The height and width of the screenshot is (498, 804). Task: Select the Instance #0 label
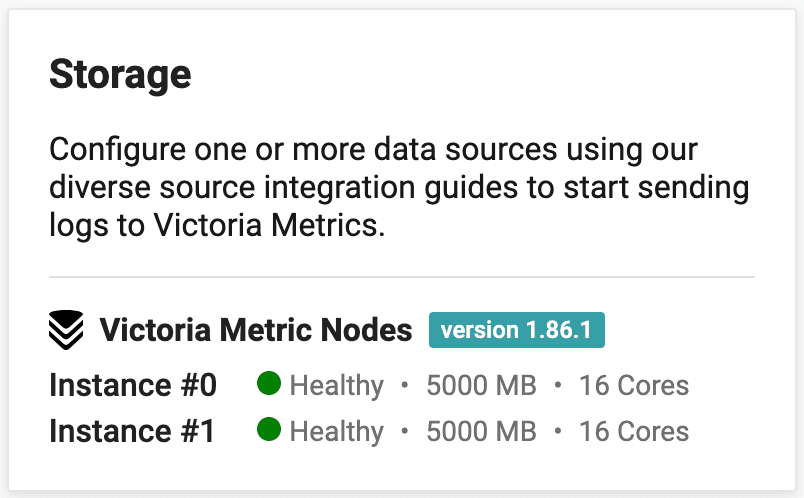(133, 385)
